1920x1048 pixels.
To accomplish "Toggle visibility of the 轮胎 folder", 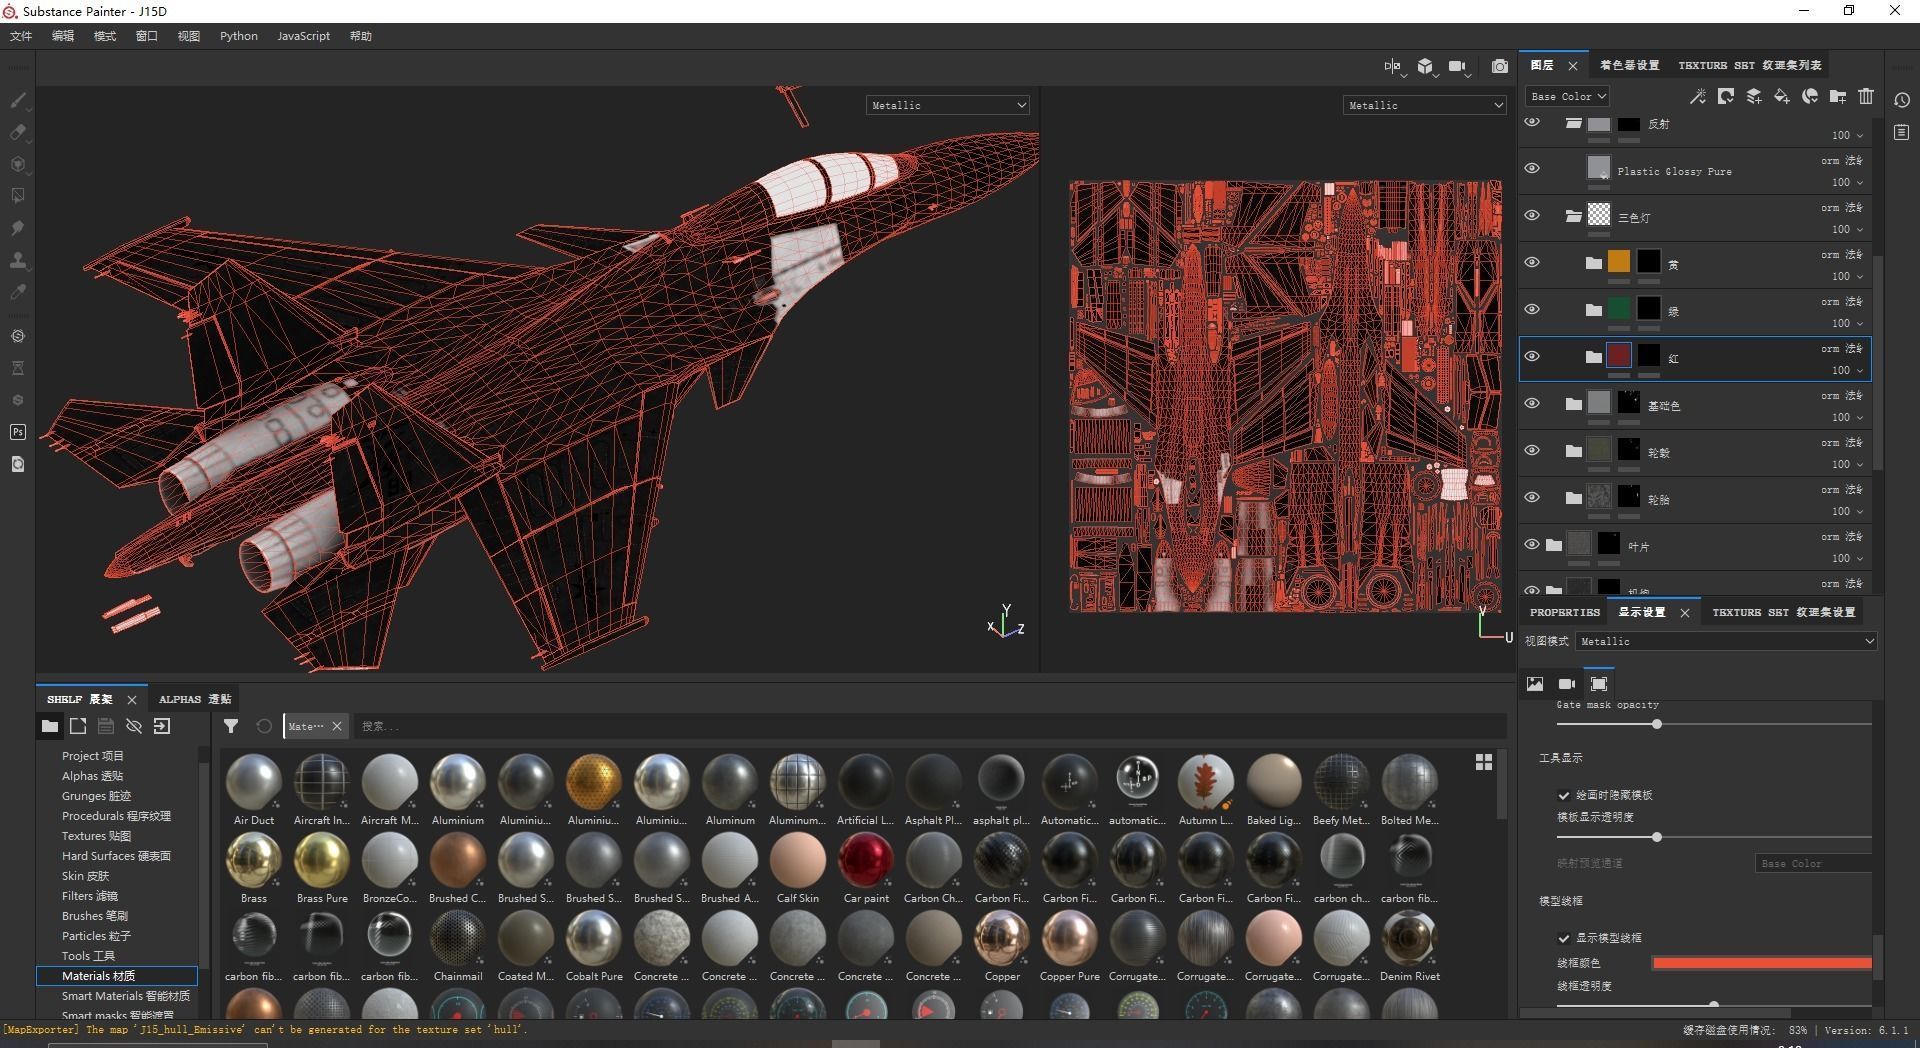I will (x=1532, y=497).
